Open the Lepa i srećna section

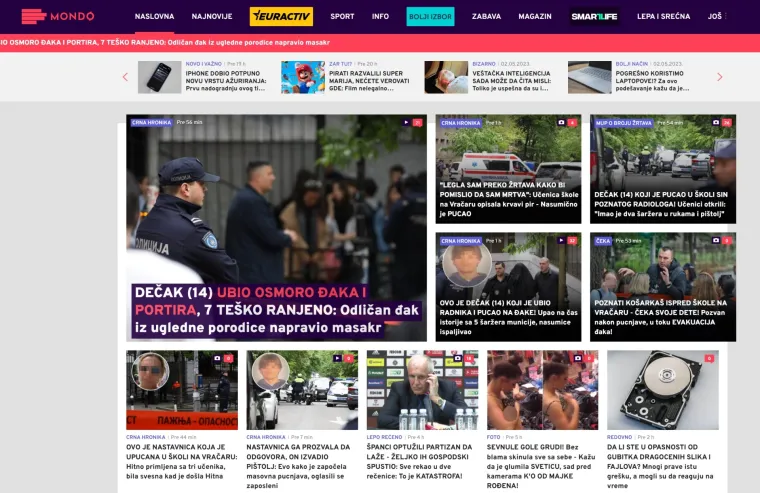(x=663, y=16)
